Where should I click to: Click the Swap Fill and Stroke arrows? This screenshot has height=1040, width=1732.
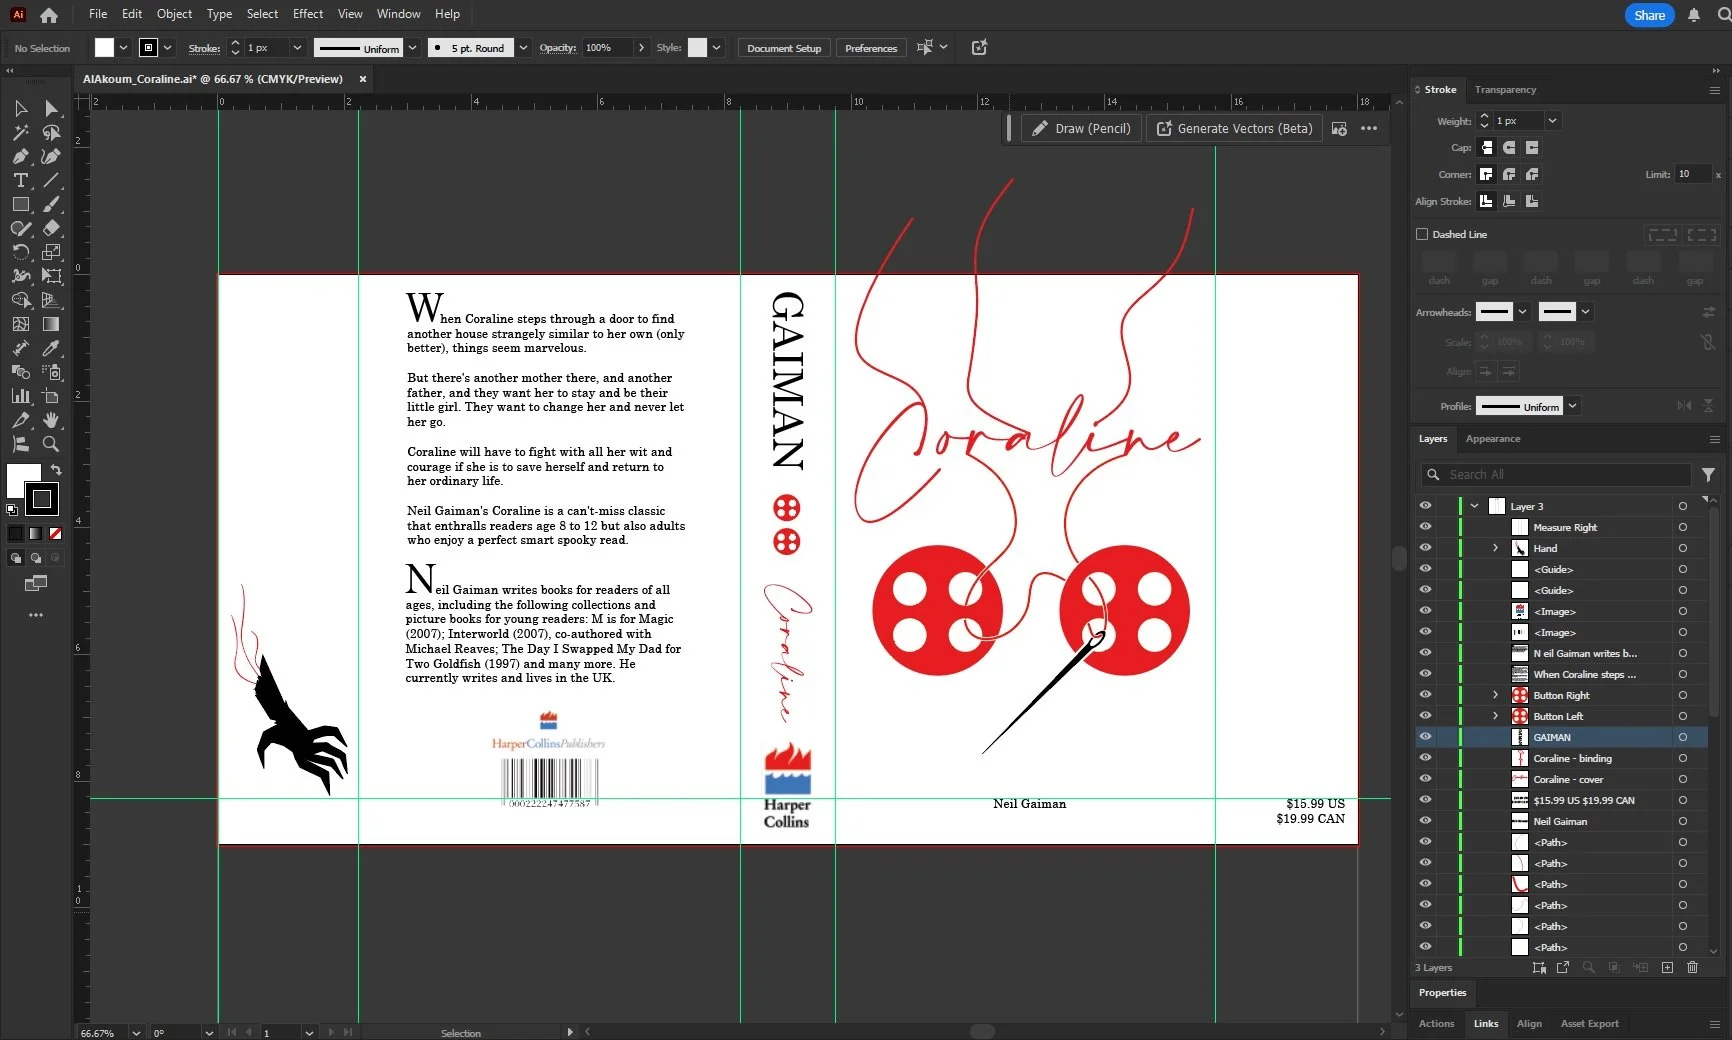tap(56, 469)
